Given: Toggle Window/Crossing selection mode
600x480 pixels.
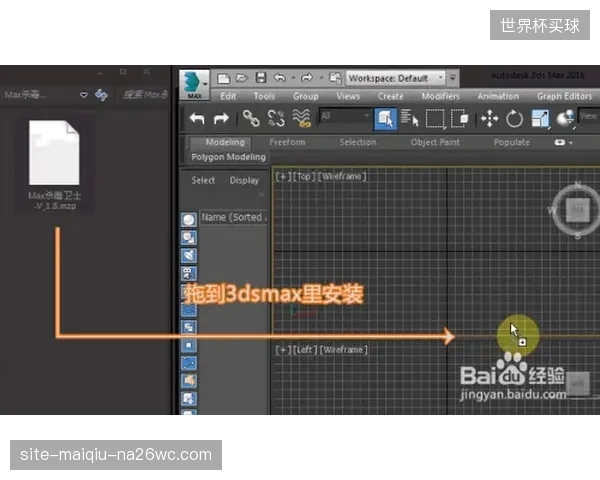Looking at the screenshot, I should coord(460,118).
